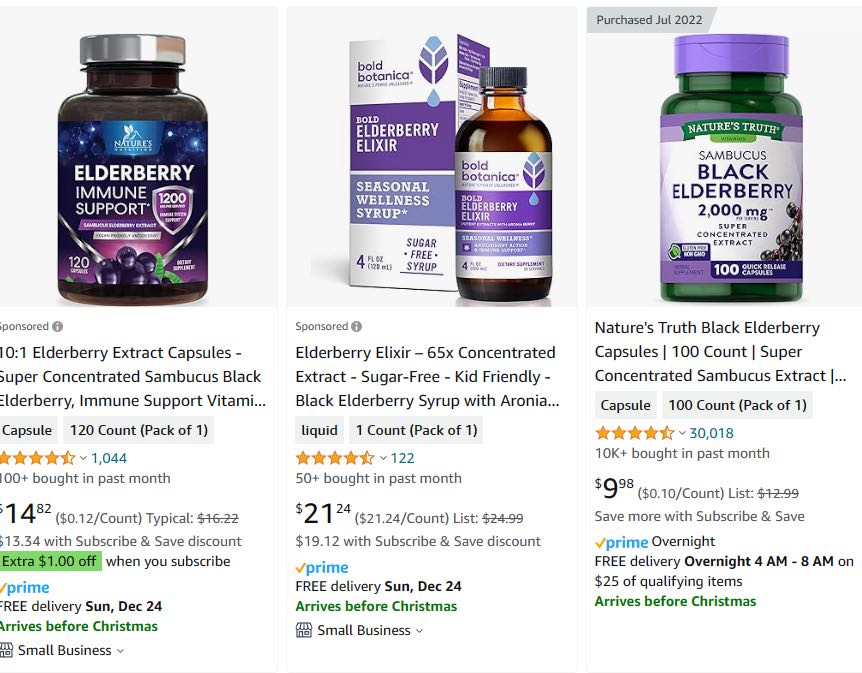862x673 pixels.
Task: Expand rating breakdown chevron next to 1,044
Action: [84, 458]
